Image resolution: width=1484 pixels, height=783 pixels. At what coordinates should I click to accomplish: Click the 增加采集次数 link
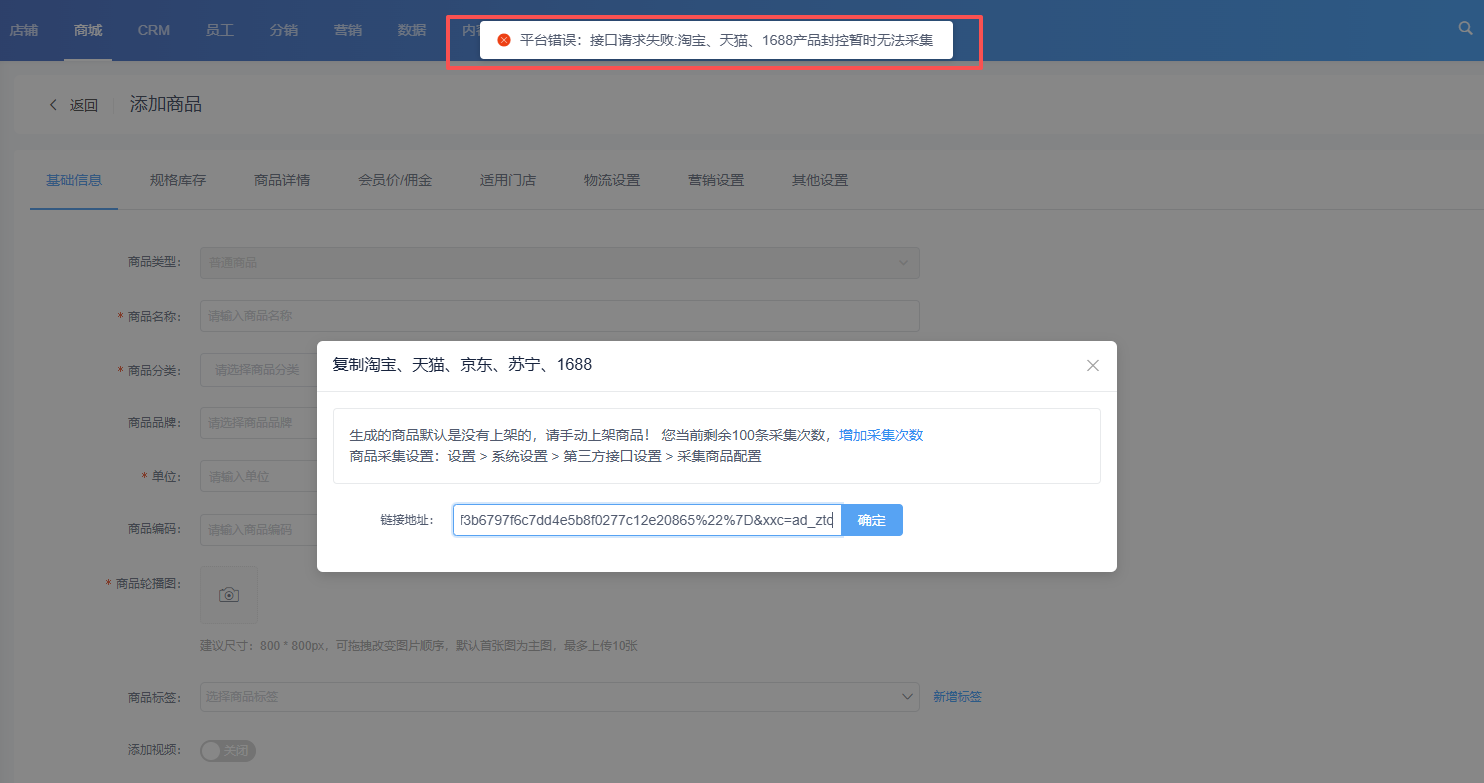880,435
